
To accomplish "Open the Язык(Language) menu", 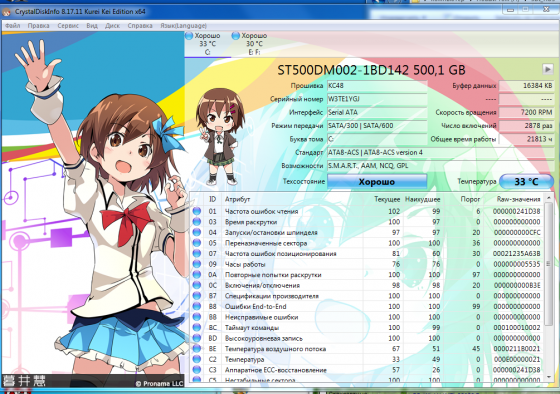I will [184, 26].
